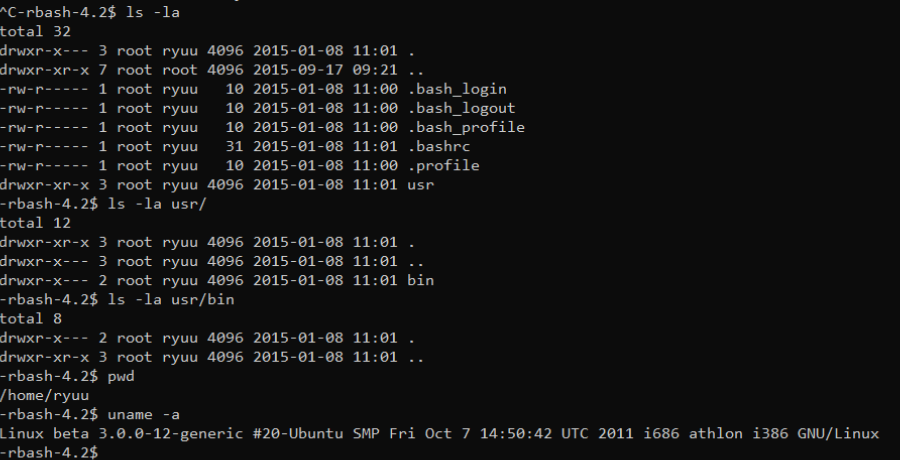Click the empty rbash prompt on last line
Screen dimensions: 900x460
coord(49,453)
